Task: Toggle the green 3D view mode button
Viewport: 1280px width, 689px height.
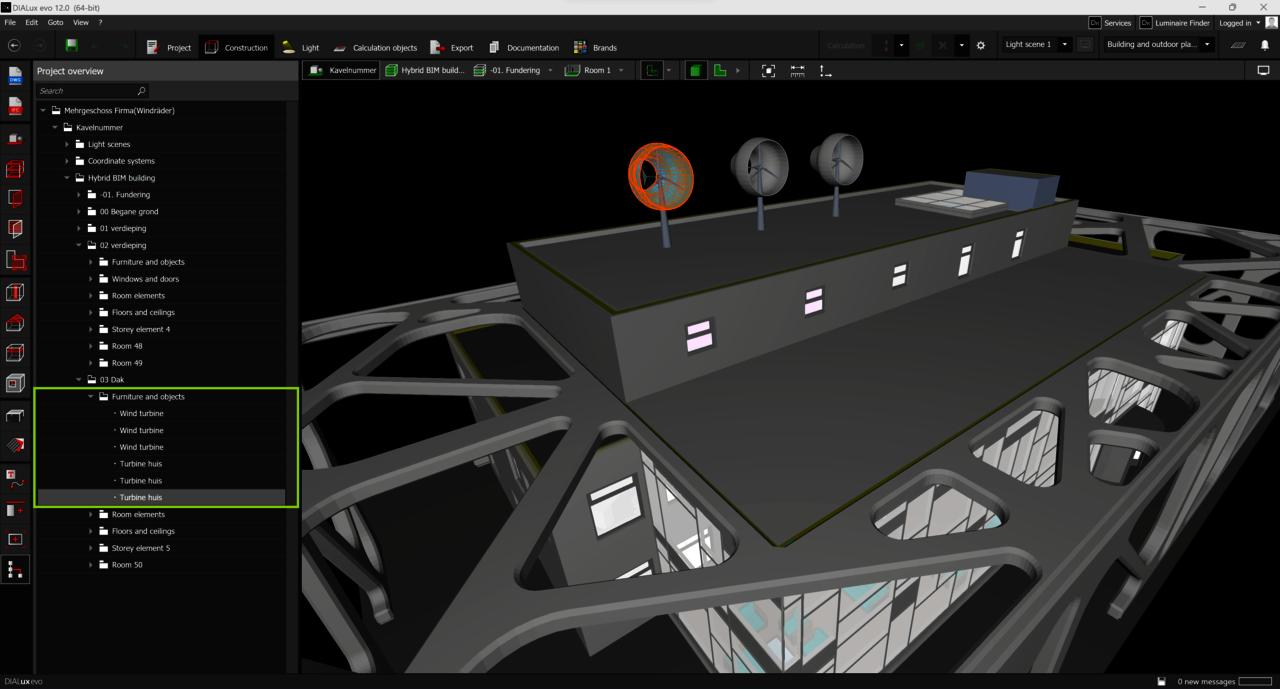Action: point(696,71)
